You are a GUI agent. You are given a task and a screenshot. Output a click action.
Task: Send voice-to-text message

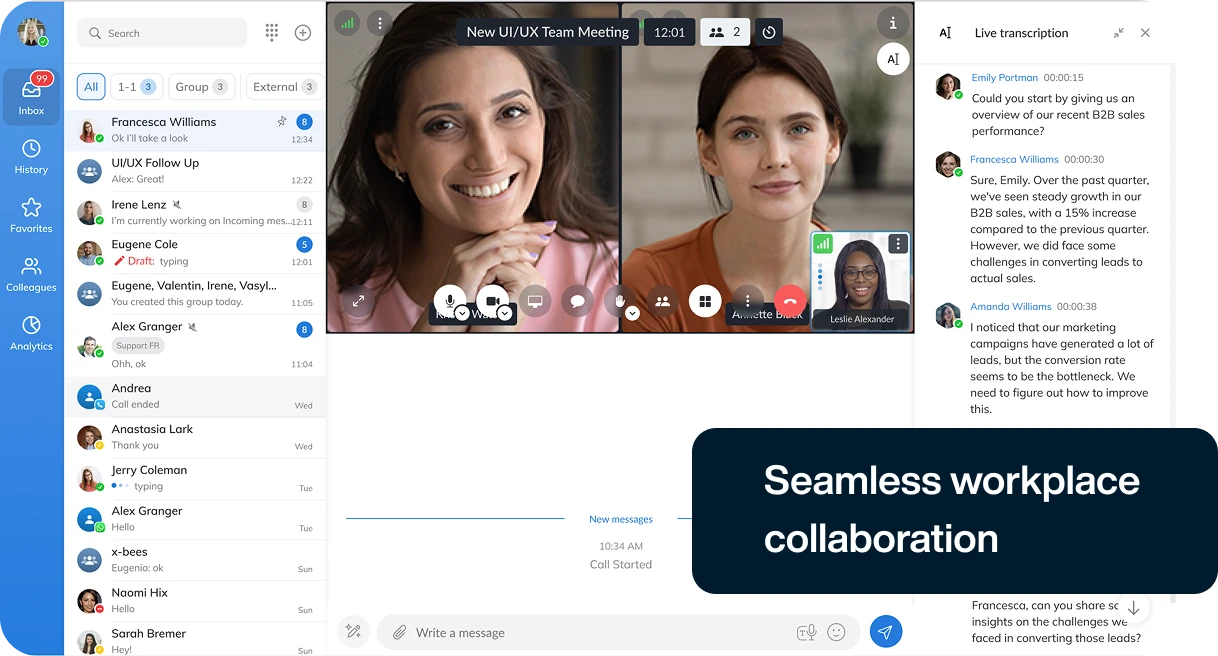click(807, 632)
